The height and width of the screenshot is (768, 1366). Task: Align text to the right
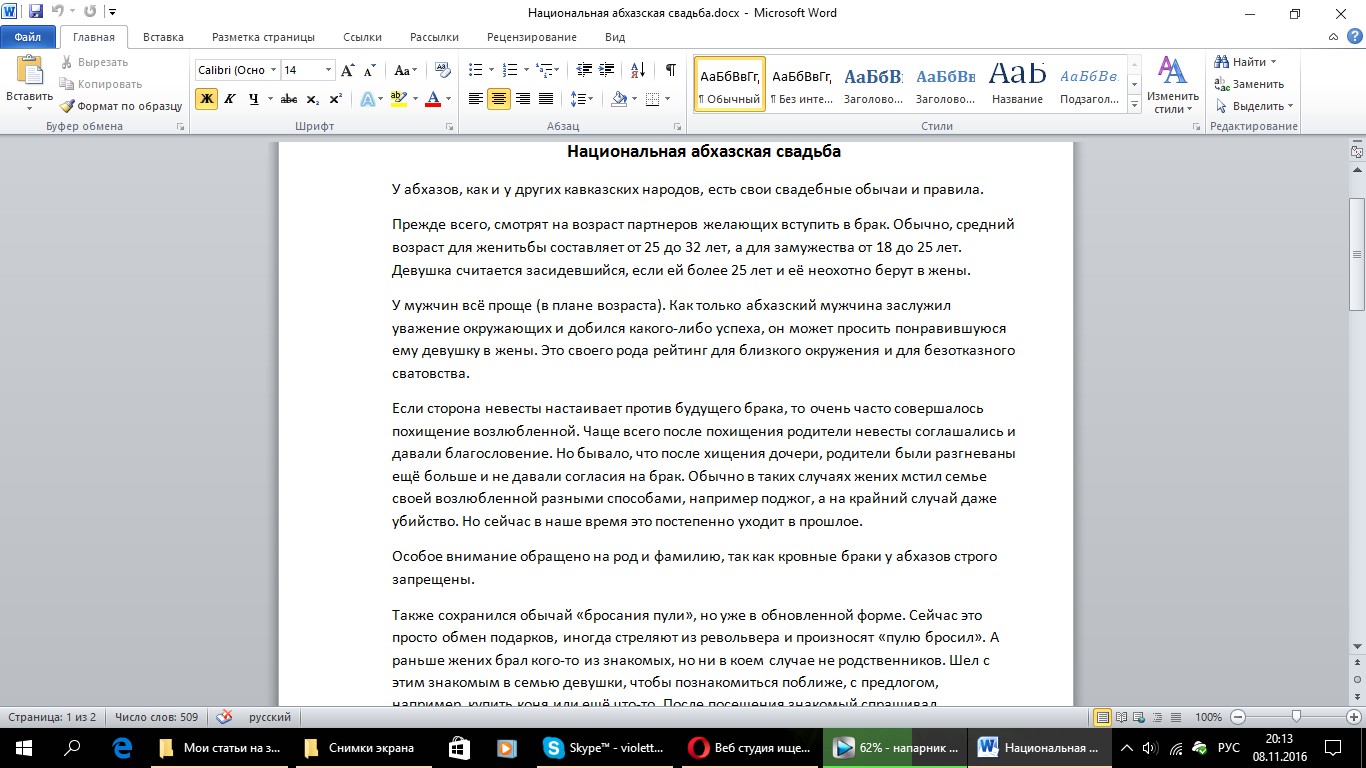tap(522, 99)
